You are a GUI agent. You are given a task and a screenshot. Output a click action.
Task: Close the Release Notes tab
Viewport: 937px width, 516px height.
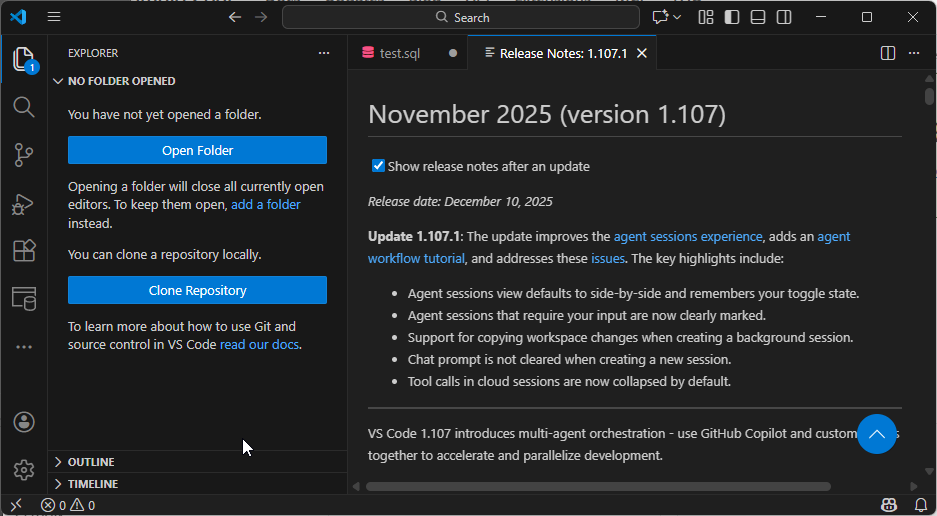pyautogui.click(x=642, y=53)
